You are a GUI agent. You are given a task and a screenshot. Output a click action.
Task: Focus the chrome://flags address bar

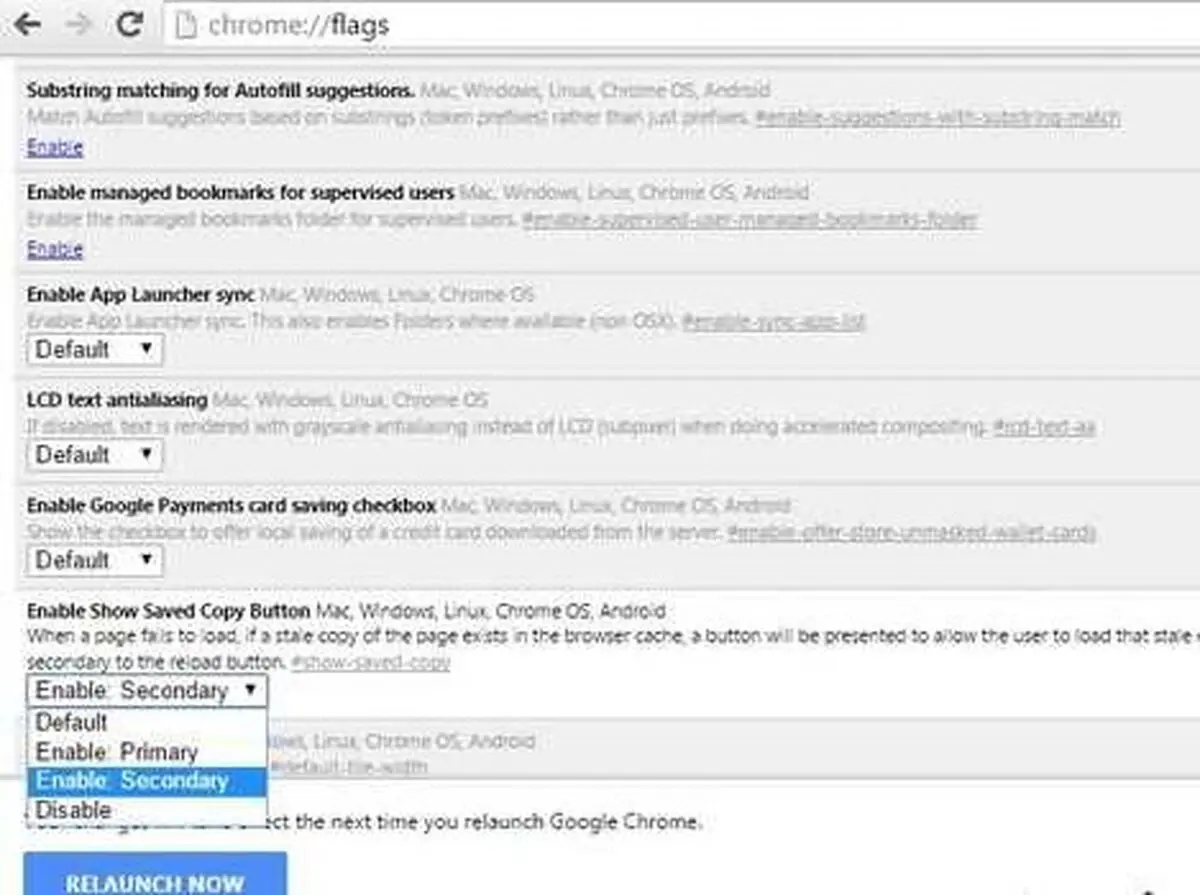tap(680, 24)
